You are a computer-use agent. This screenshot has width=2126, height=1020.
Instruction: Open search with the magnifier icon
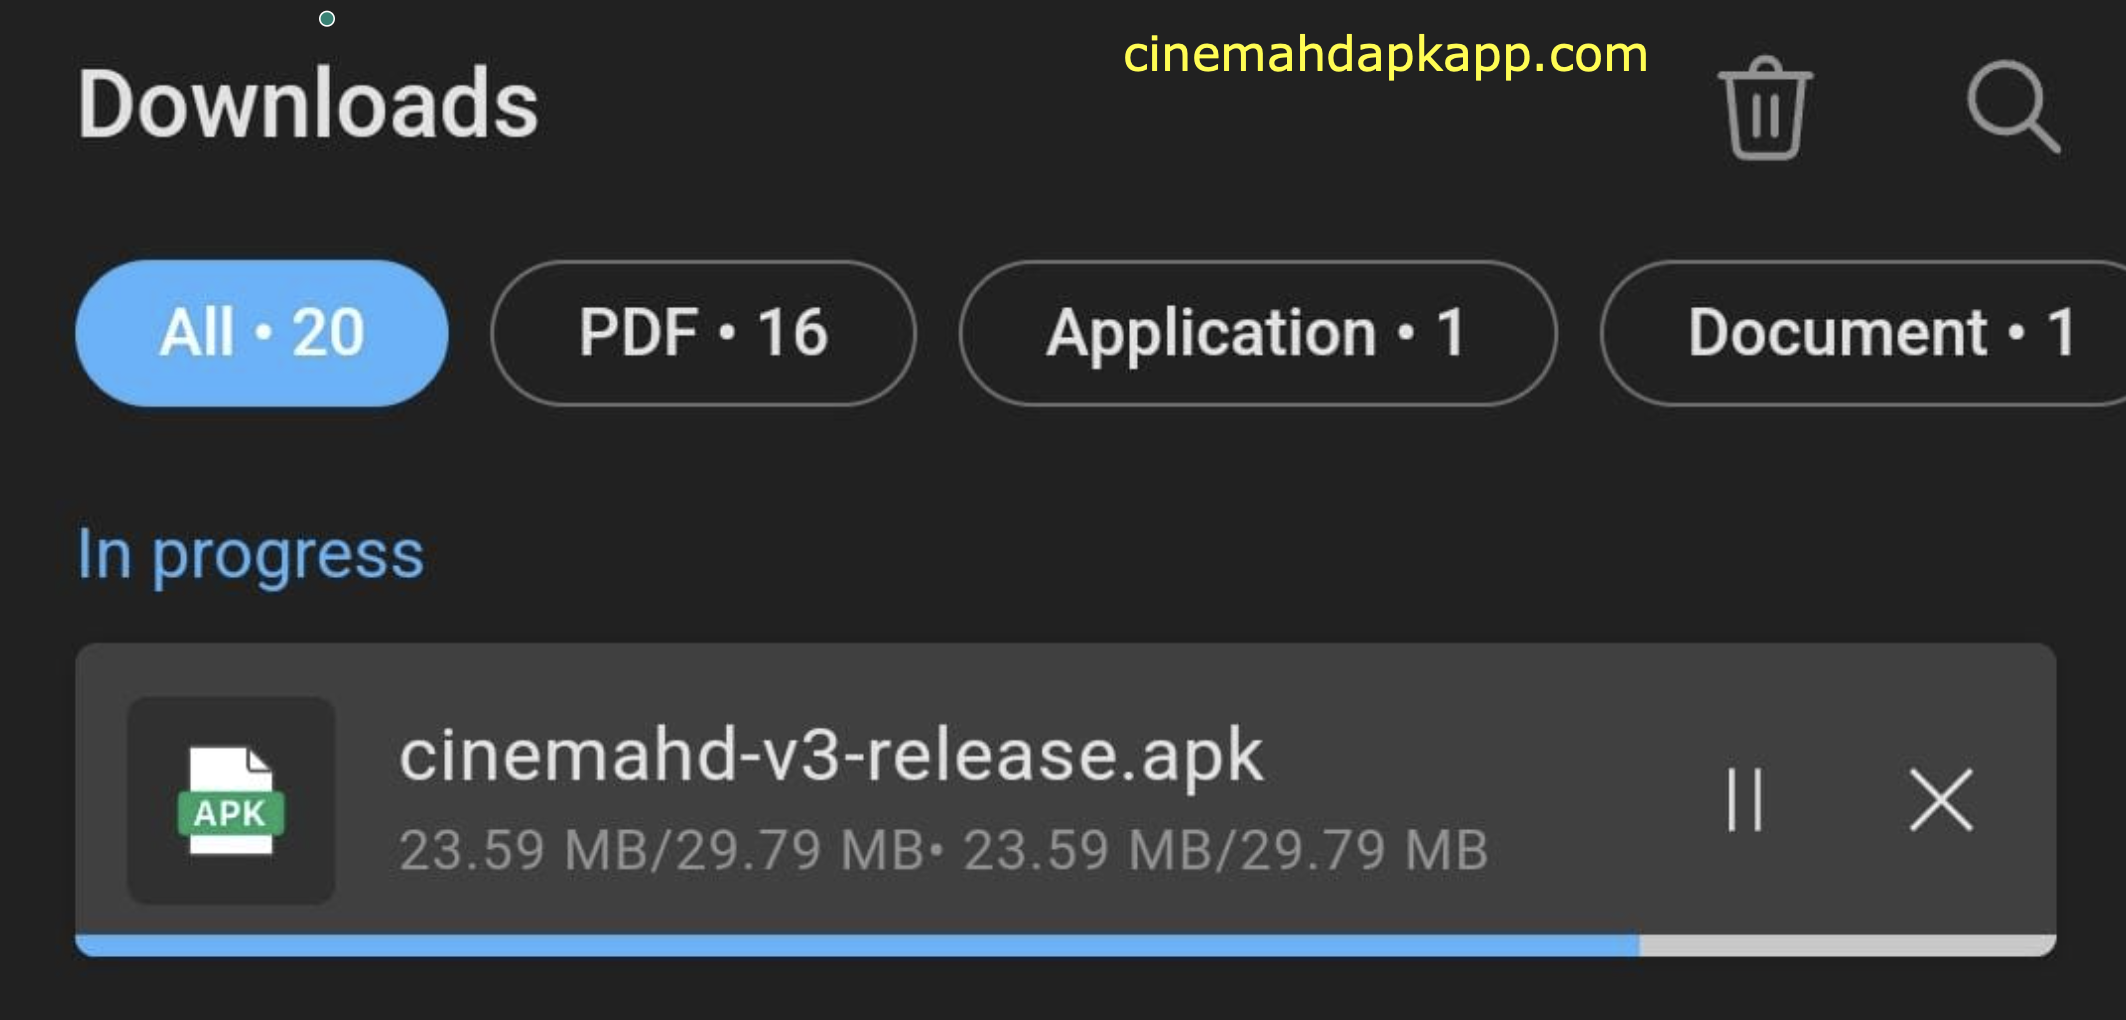(2012, 106)
